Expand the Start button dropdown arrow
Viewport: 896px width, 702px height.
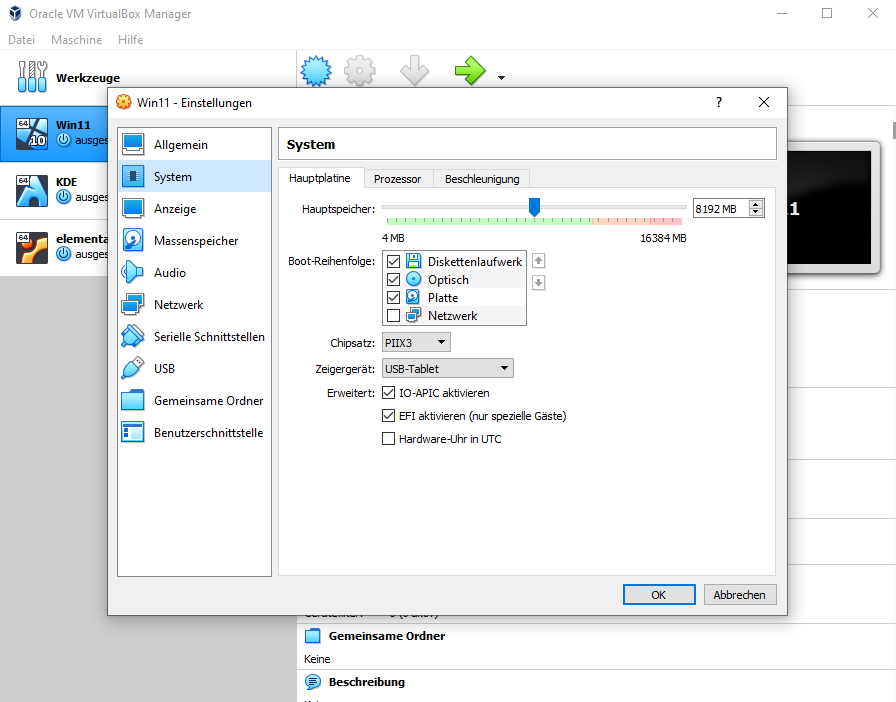(x=501, y=78)
